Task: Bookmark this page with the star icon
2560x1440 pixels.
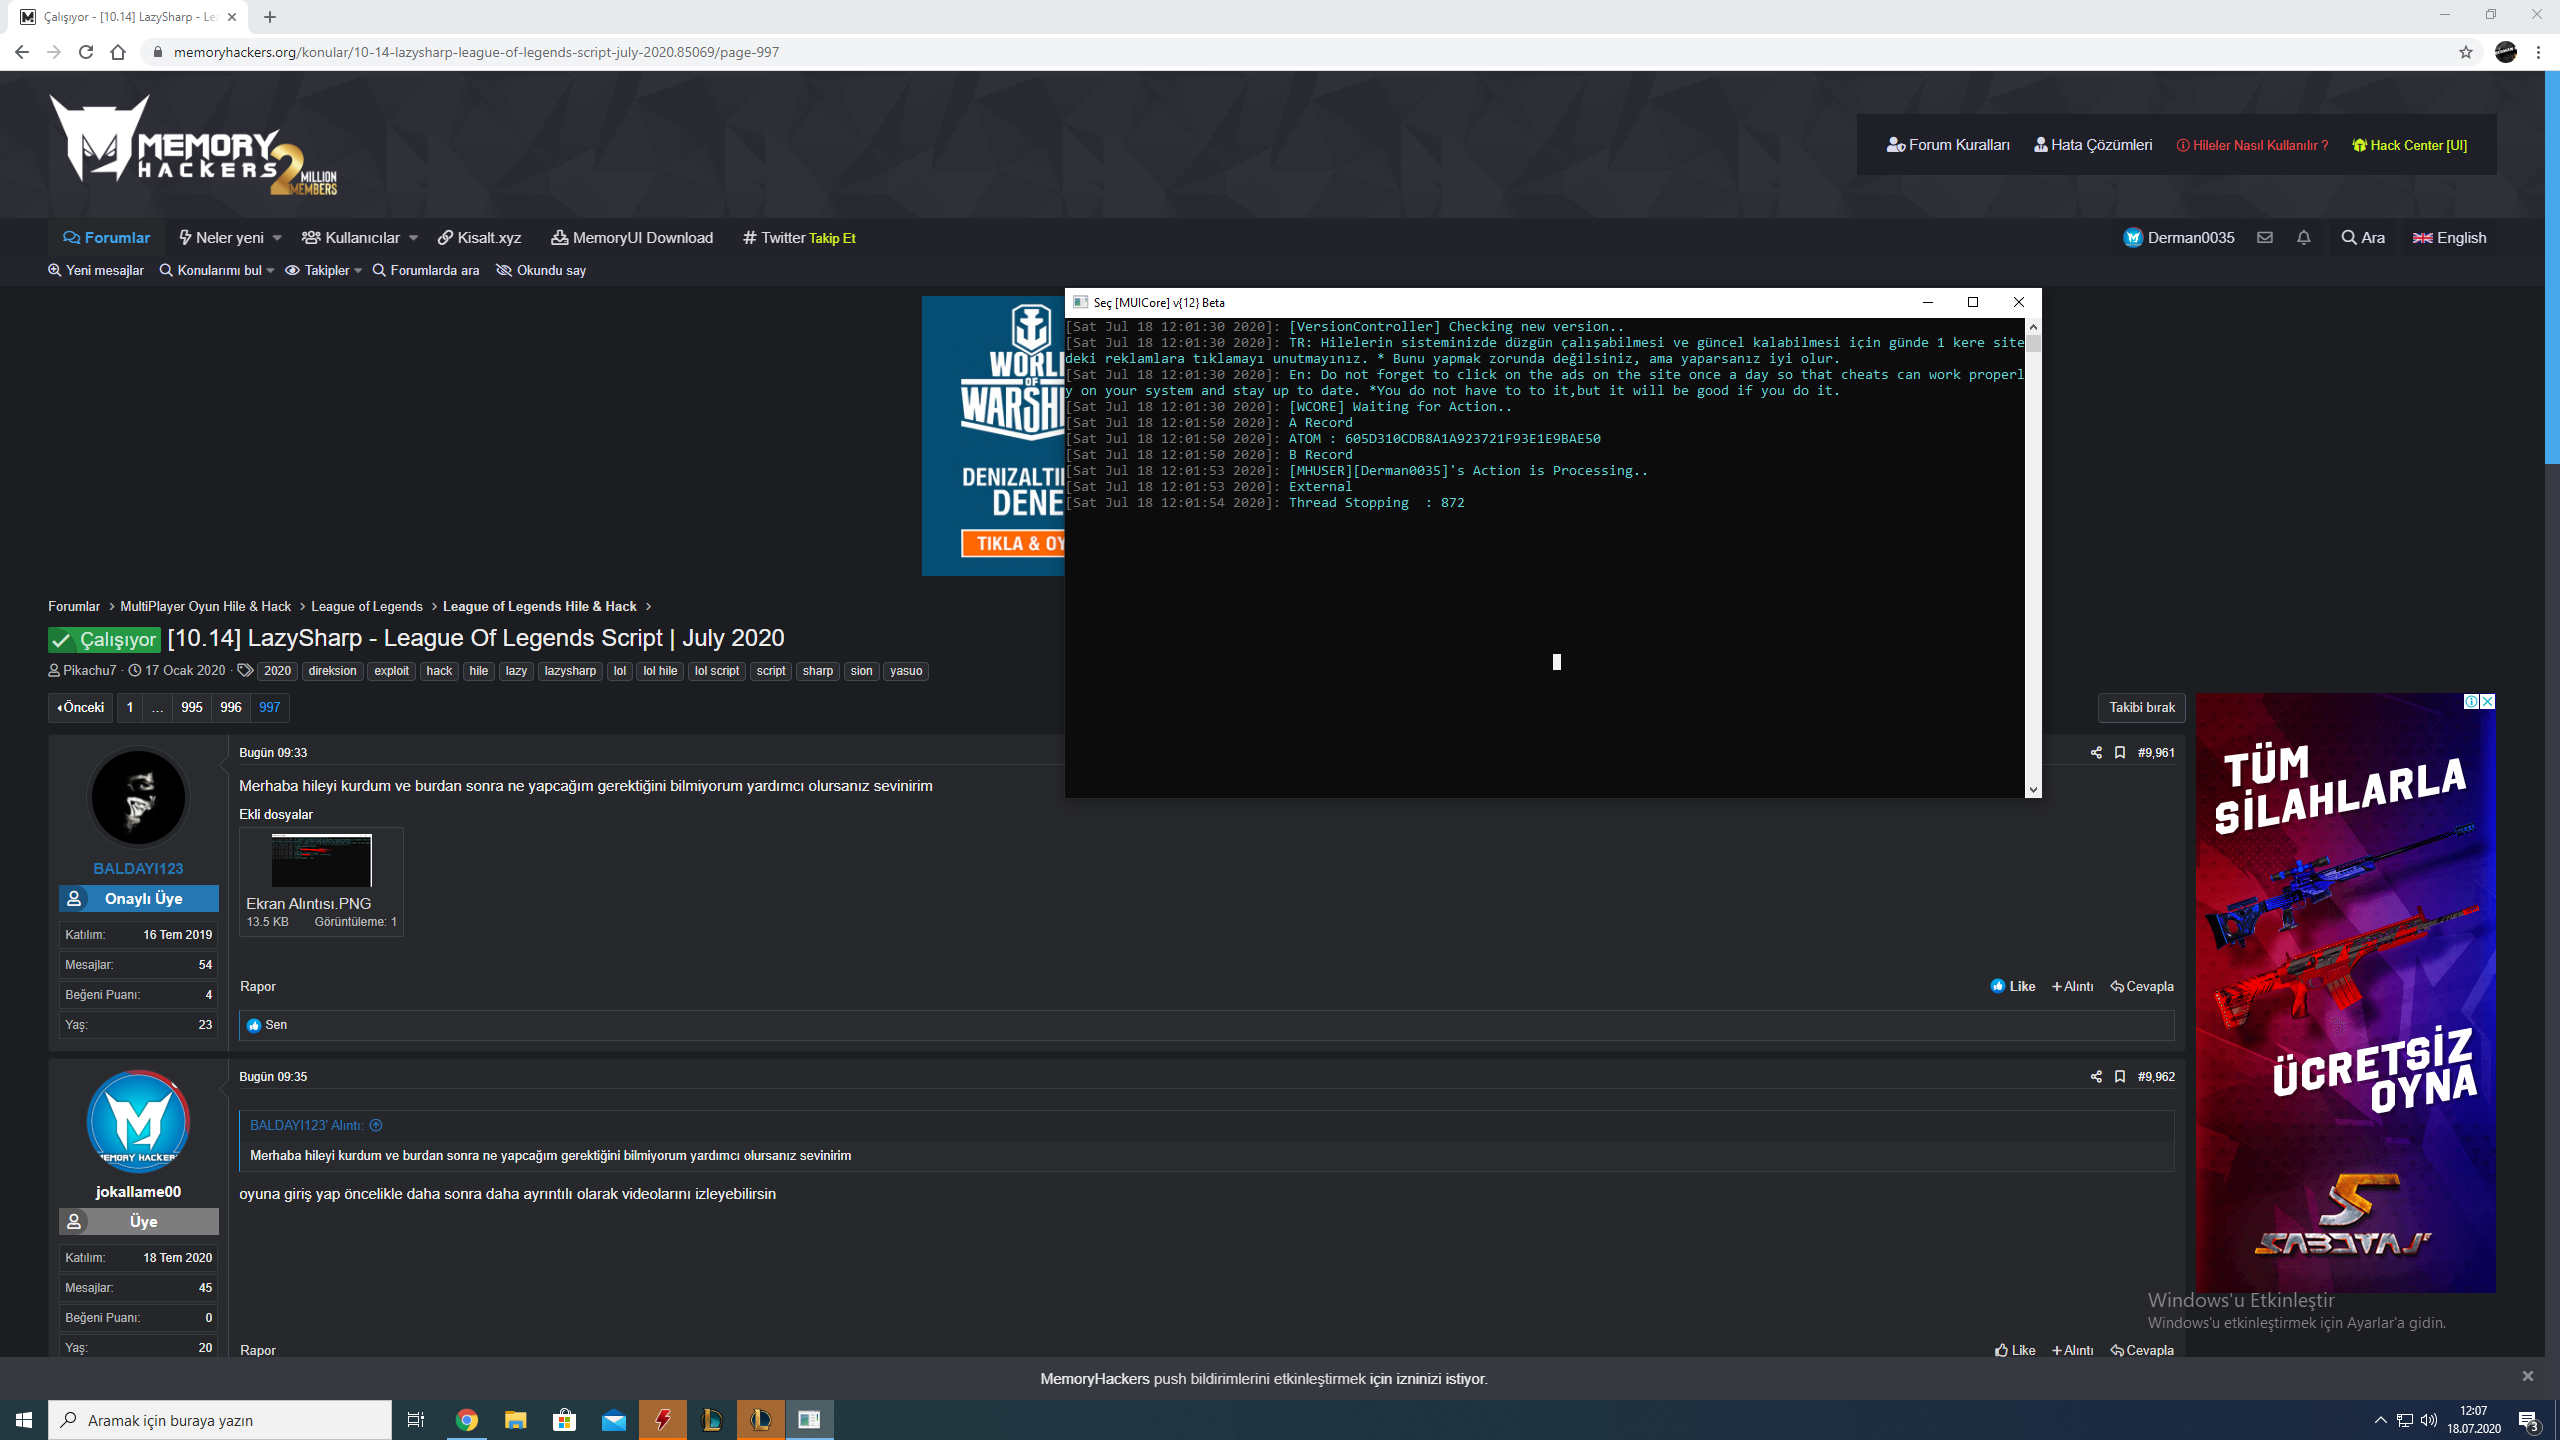Action: click(2466, 52)
